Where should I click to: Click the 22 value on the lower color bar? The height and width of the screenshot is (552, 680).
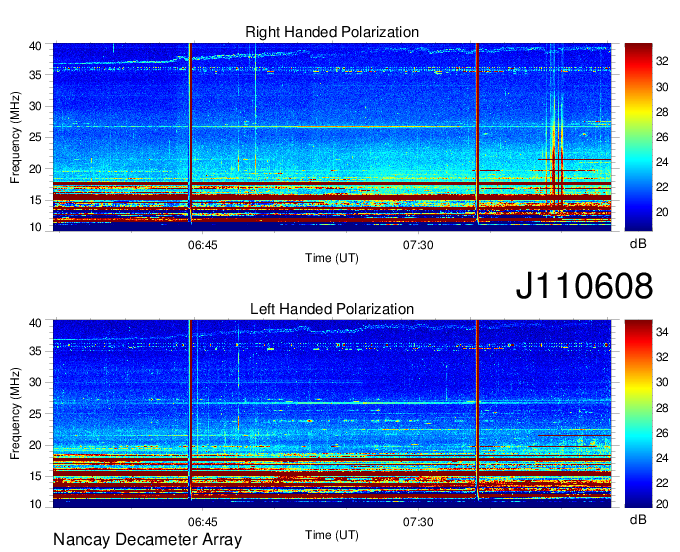[x=662, y=483]
